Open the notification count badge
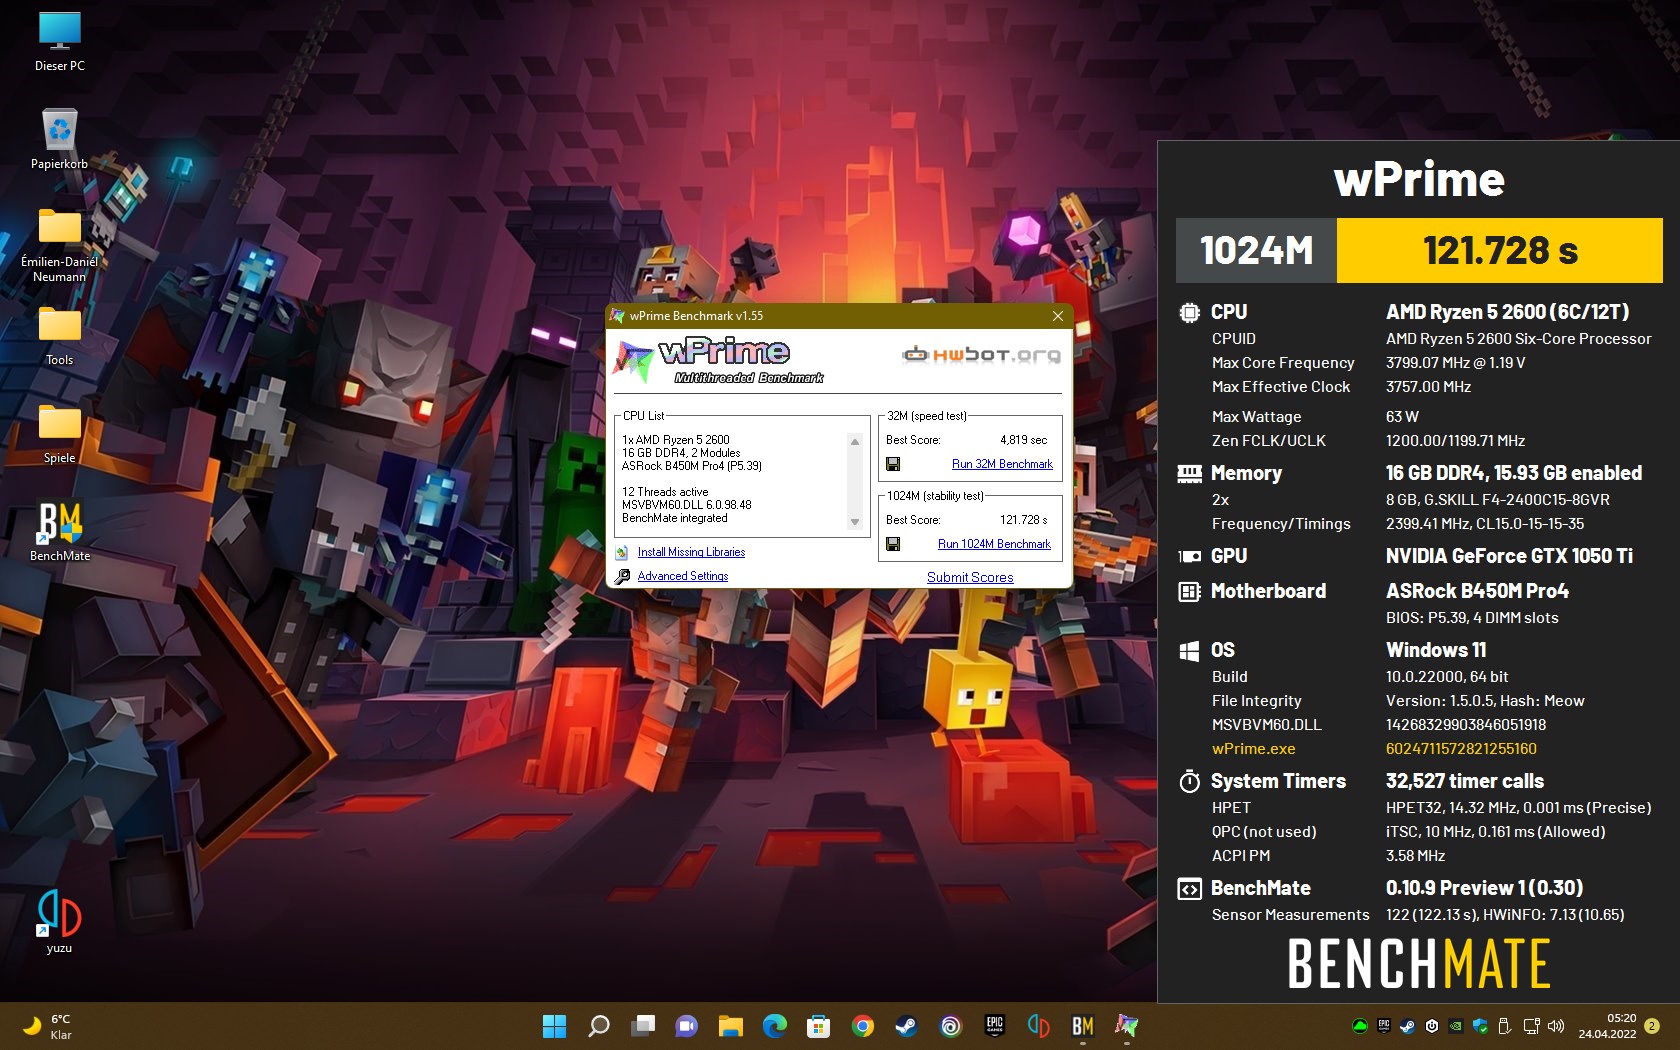 tap(1652, 1026)
